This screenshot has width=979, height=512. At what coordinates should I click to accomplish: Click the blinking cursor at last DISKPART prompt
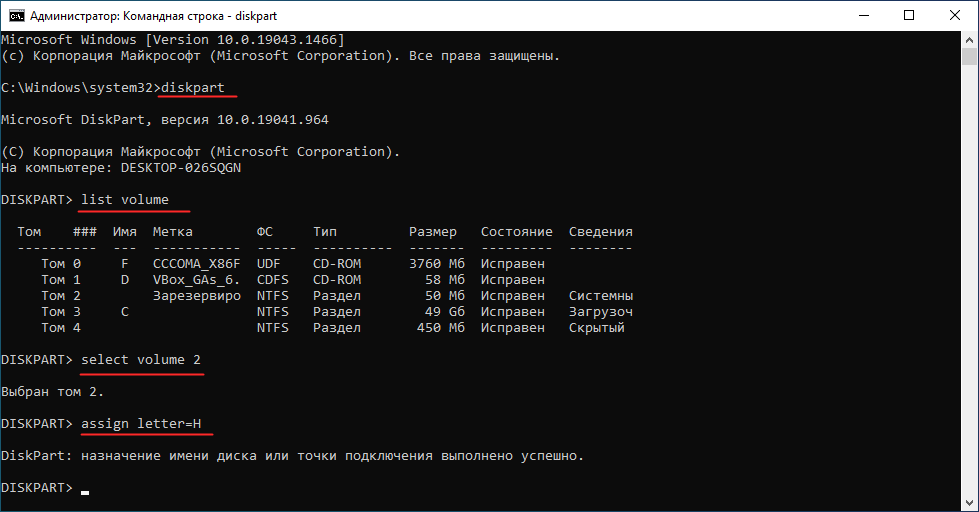click(x=85, y=493)
